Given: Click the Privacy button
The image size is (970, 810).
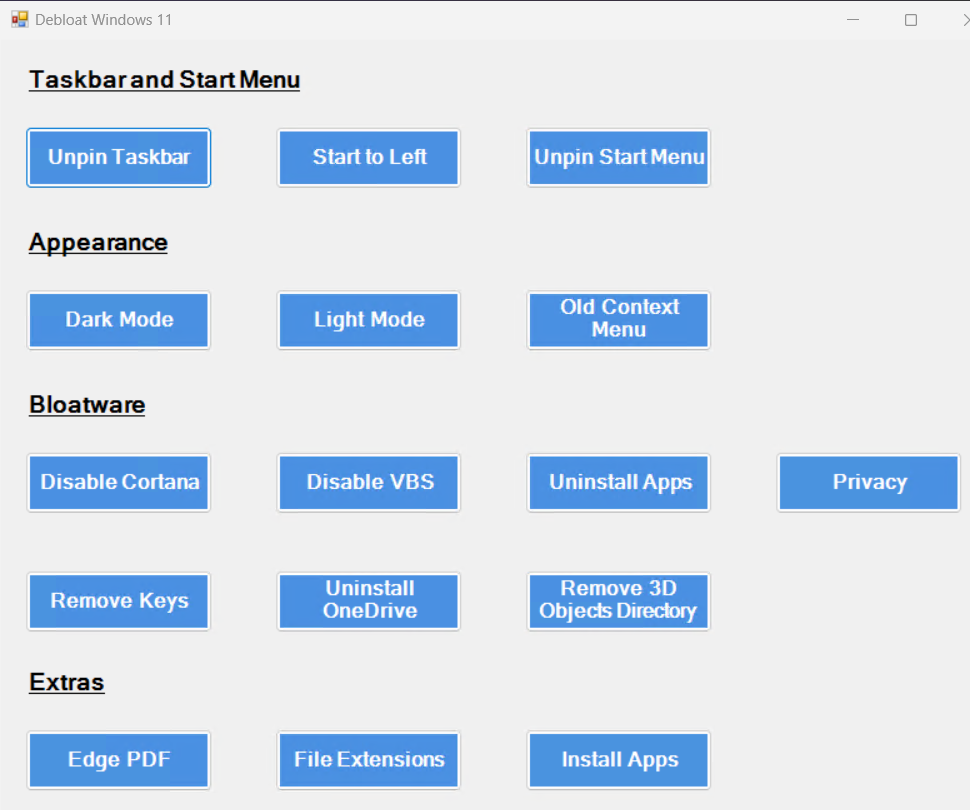Looking at the screenshot, I should tap(869, 482).
